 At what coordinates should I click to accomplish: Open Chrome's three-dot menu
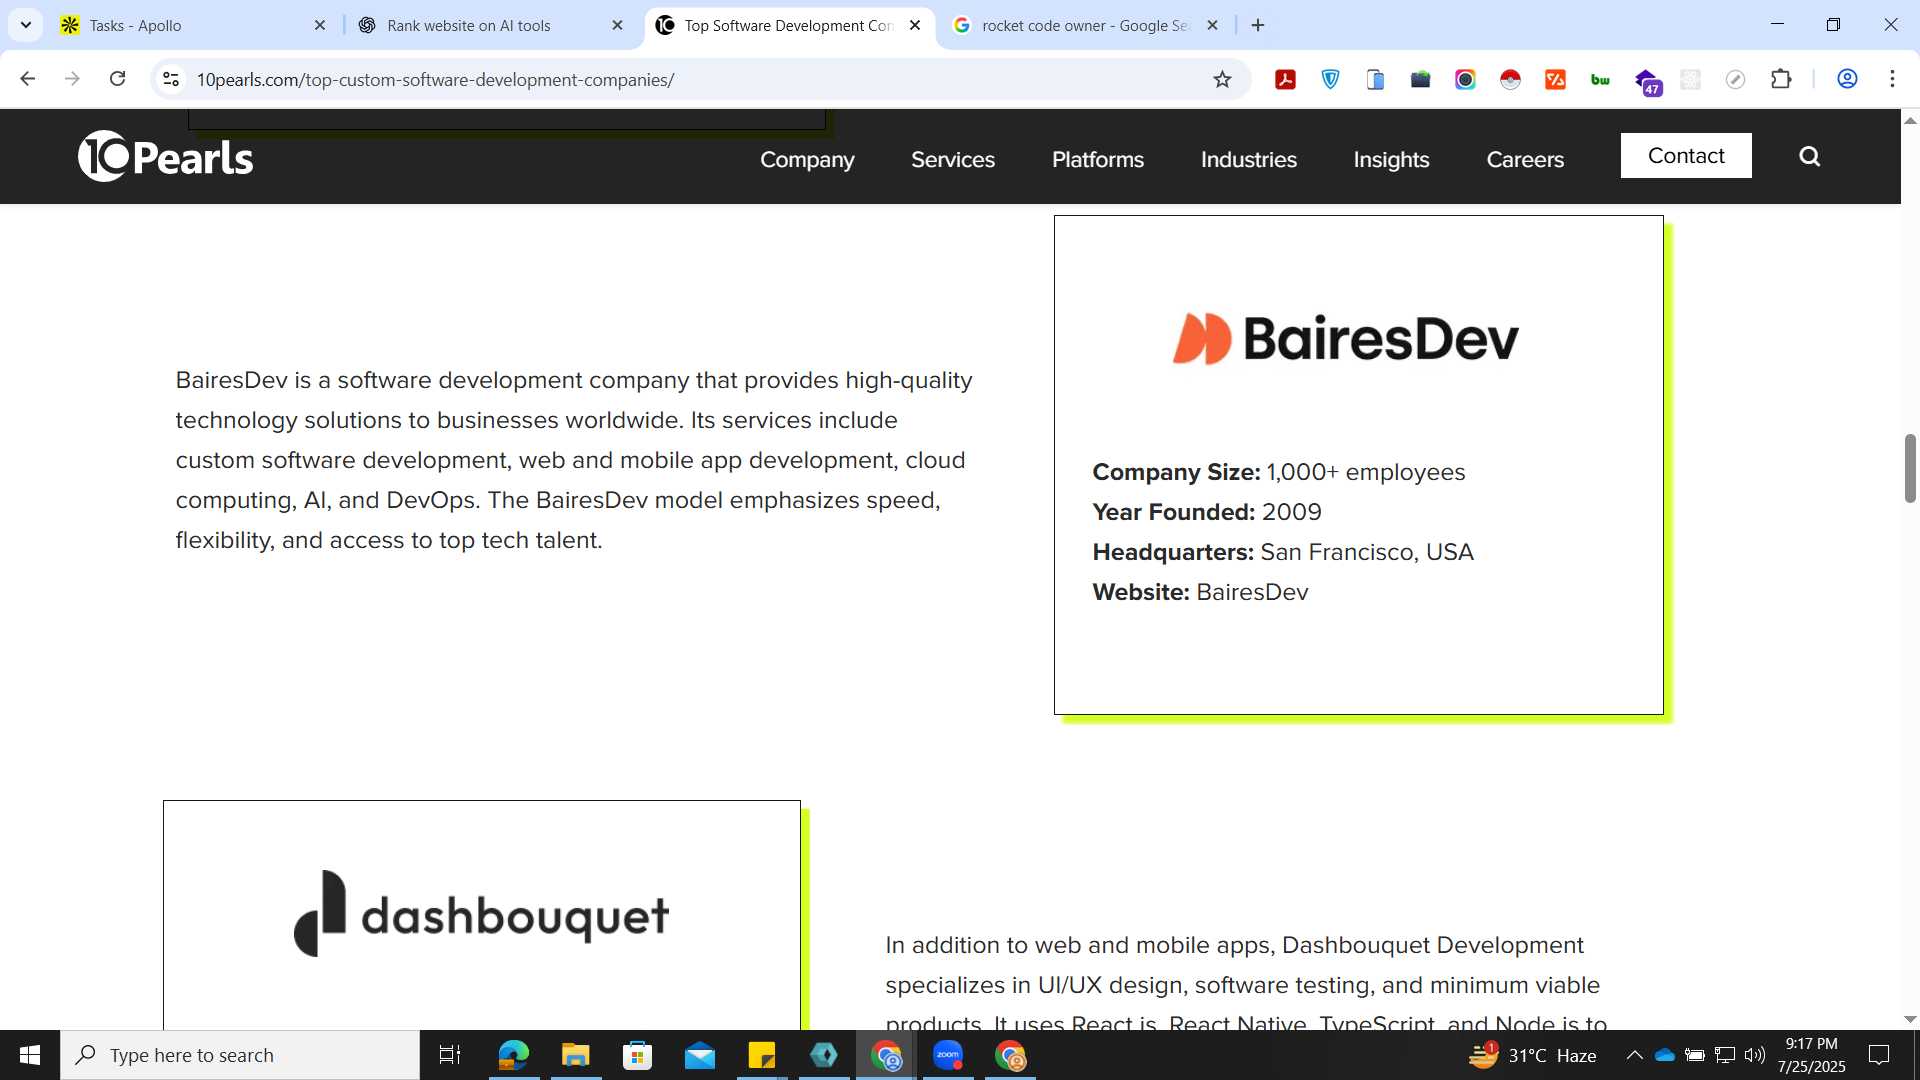pos(1892,79)
